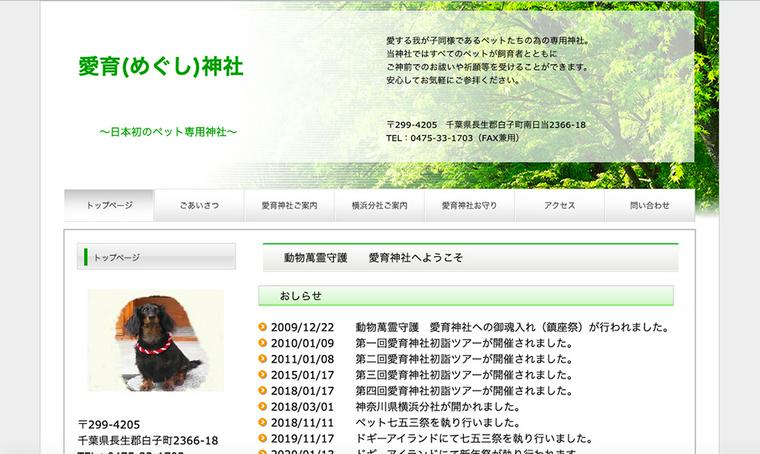Open 愛育神社ご案内 menu item
The height and width of the screenshot is (454, 760).
point(289,205)
